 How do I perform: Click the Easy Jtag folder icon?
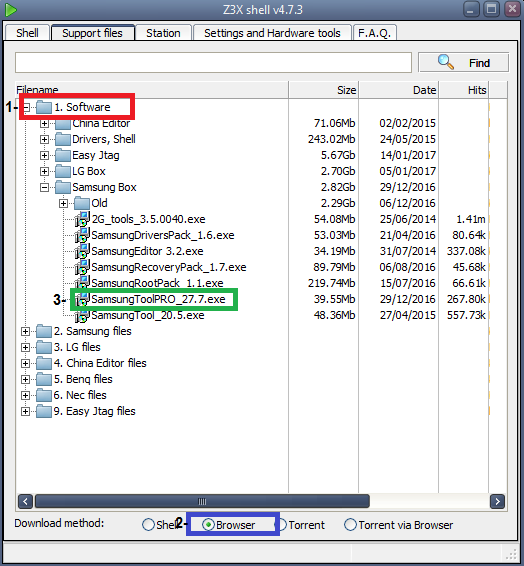(x=63, y=155)
